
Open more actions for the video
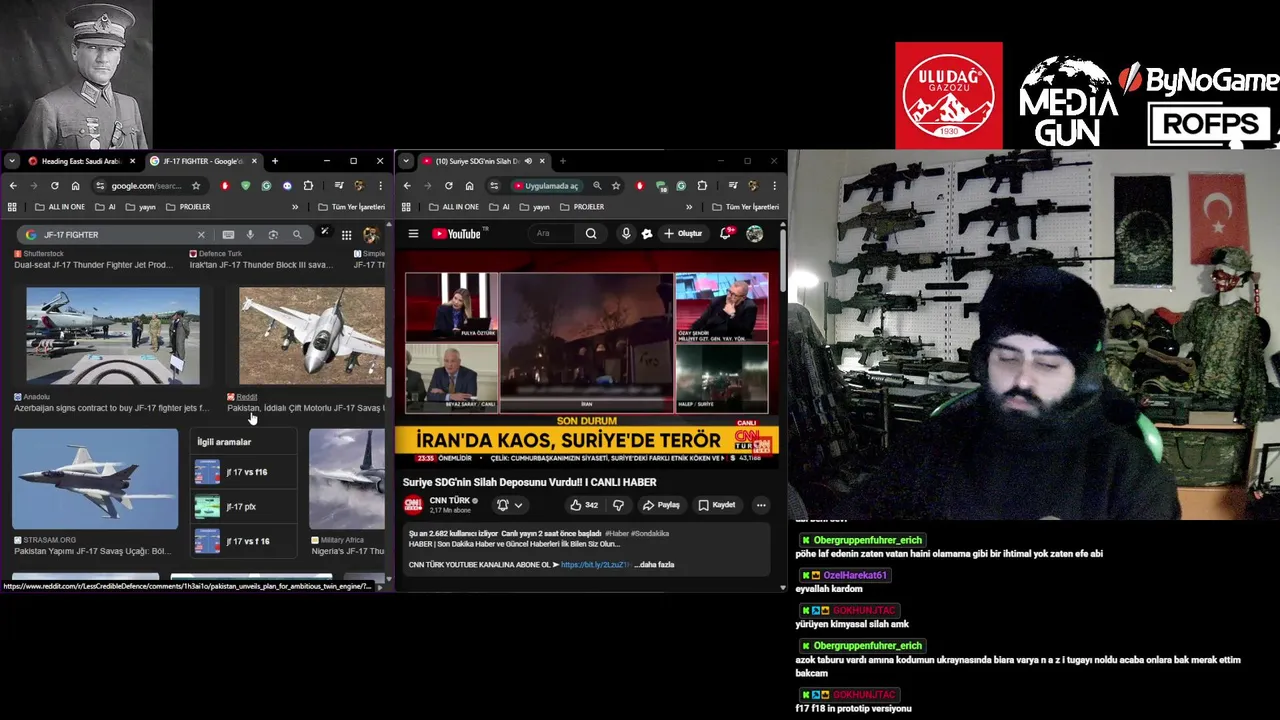pyautogui.click(x=761, y=505)
